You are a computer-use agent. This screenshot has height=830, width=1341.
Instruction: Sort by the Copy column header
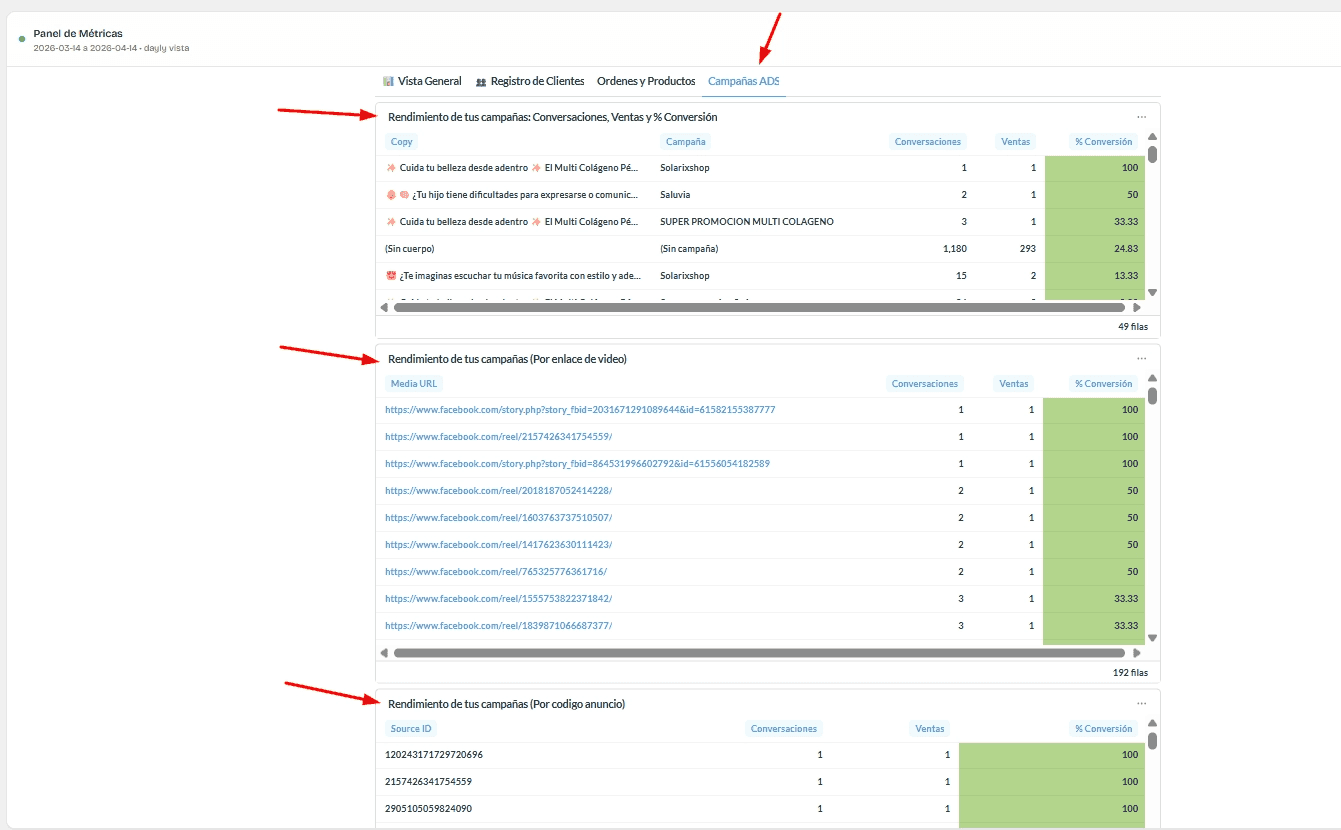(402, 142)
